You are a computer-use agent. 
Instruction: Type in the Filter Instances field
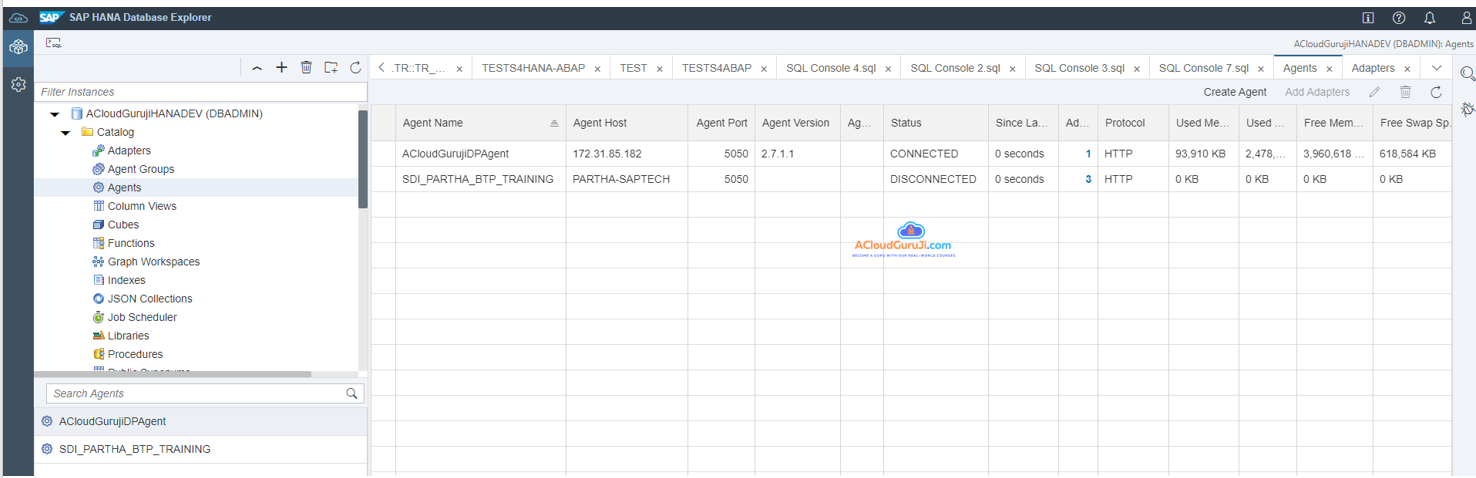click(x=200, y=92)
